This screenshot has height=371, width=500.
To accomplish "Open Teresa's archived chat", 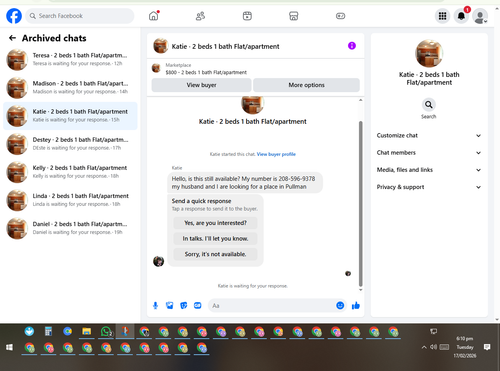I will click(70, 59).
